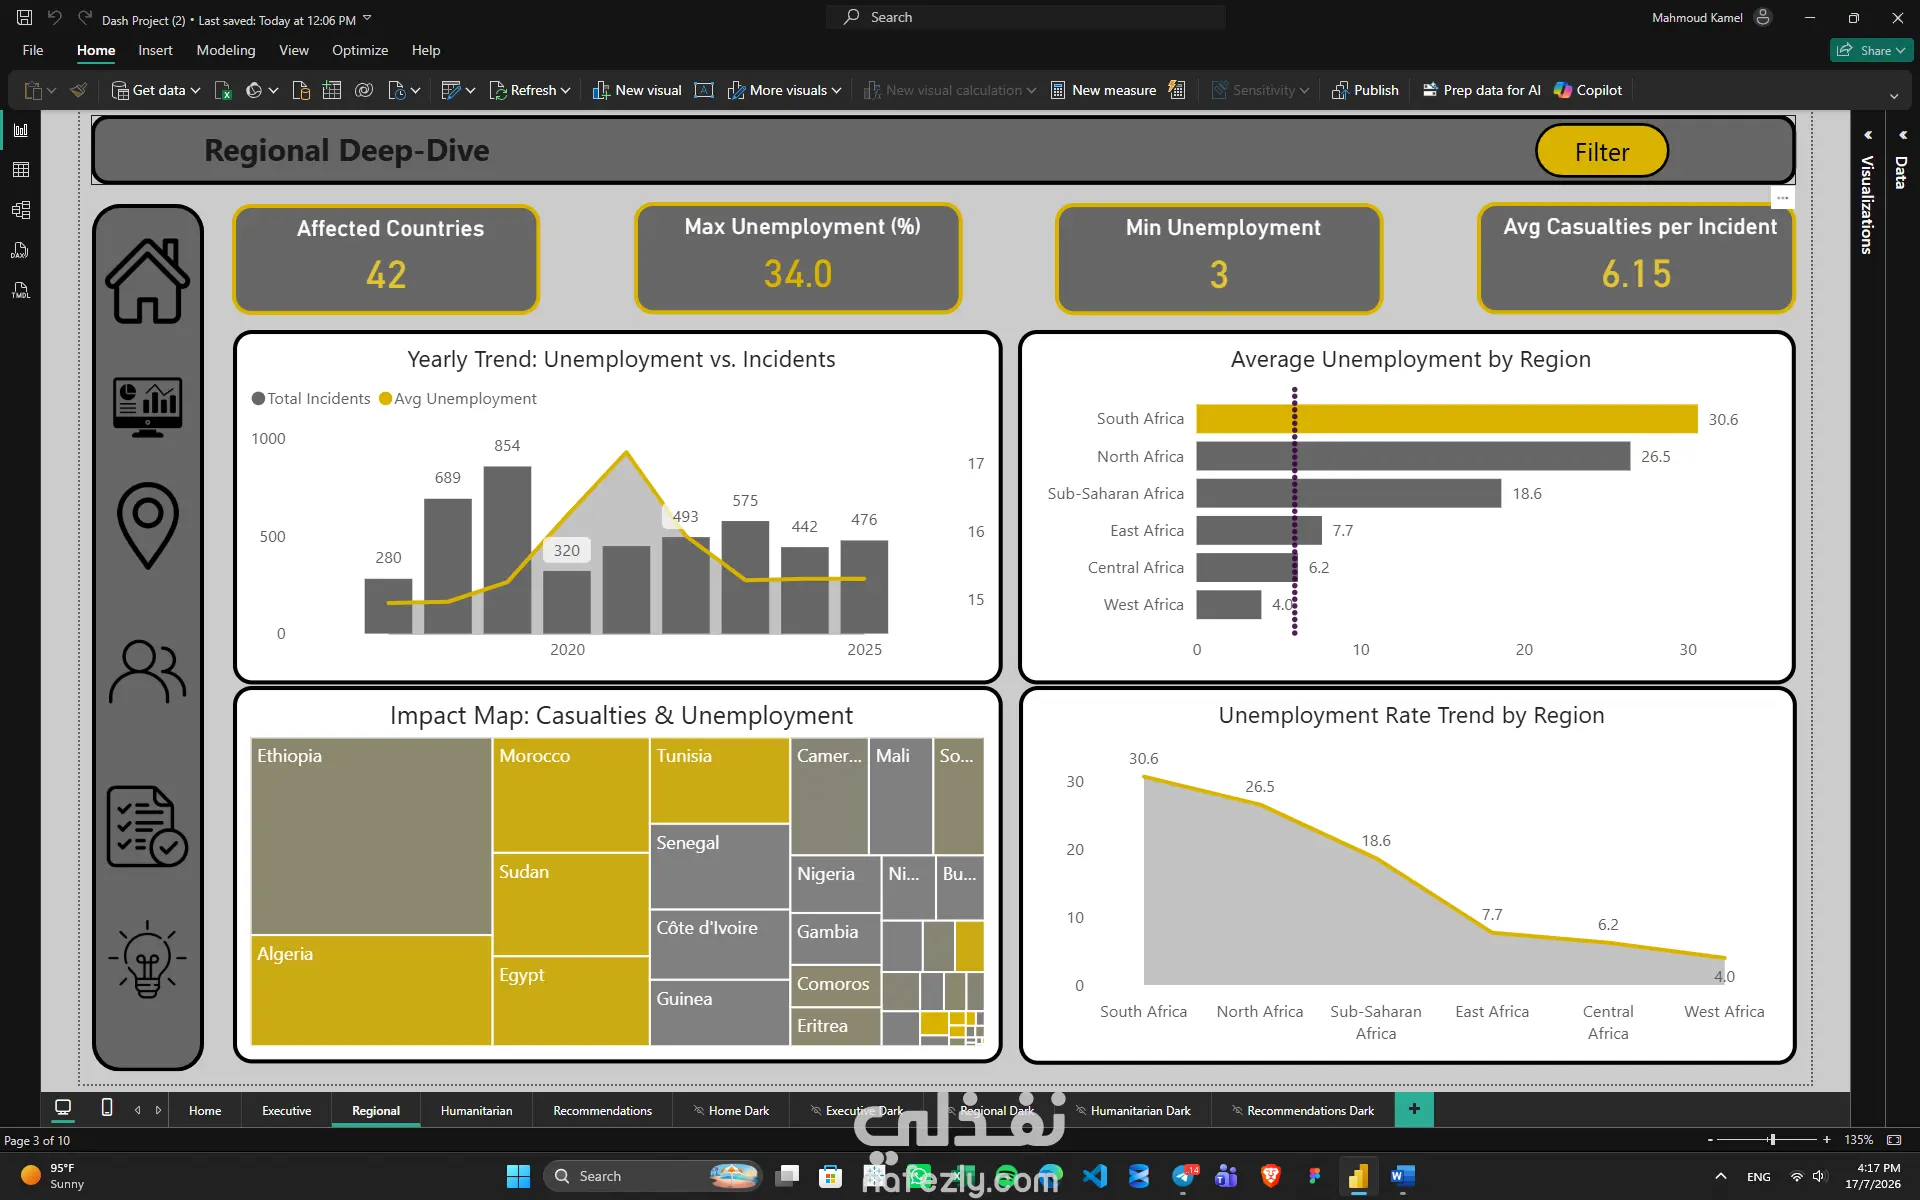Click the yellow Filter button

[1602, 151]
